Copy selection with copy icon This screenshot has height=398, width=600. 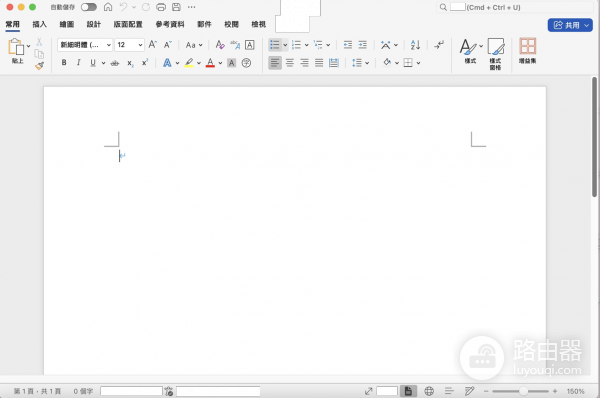tap(39, 54)
